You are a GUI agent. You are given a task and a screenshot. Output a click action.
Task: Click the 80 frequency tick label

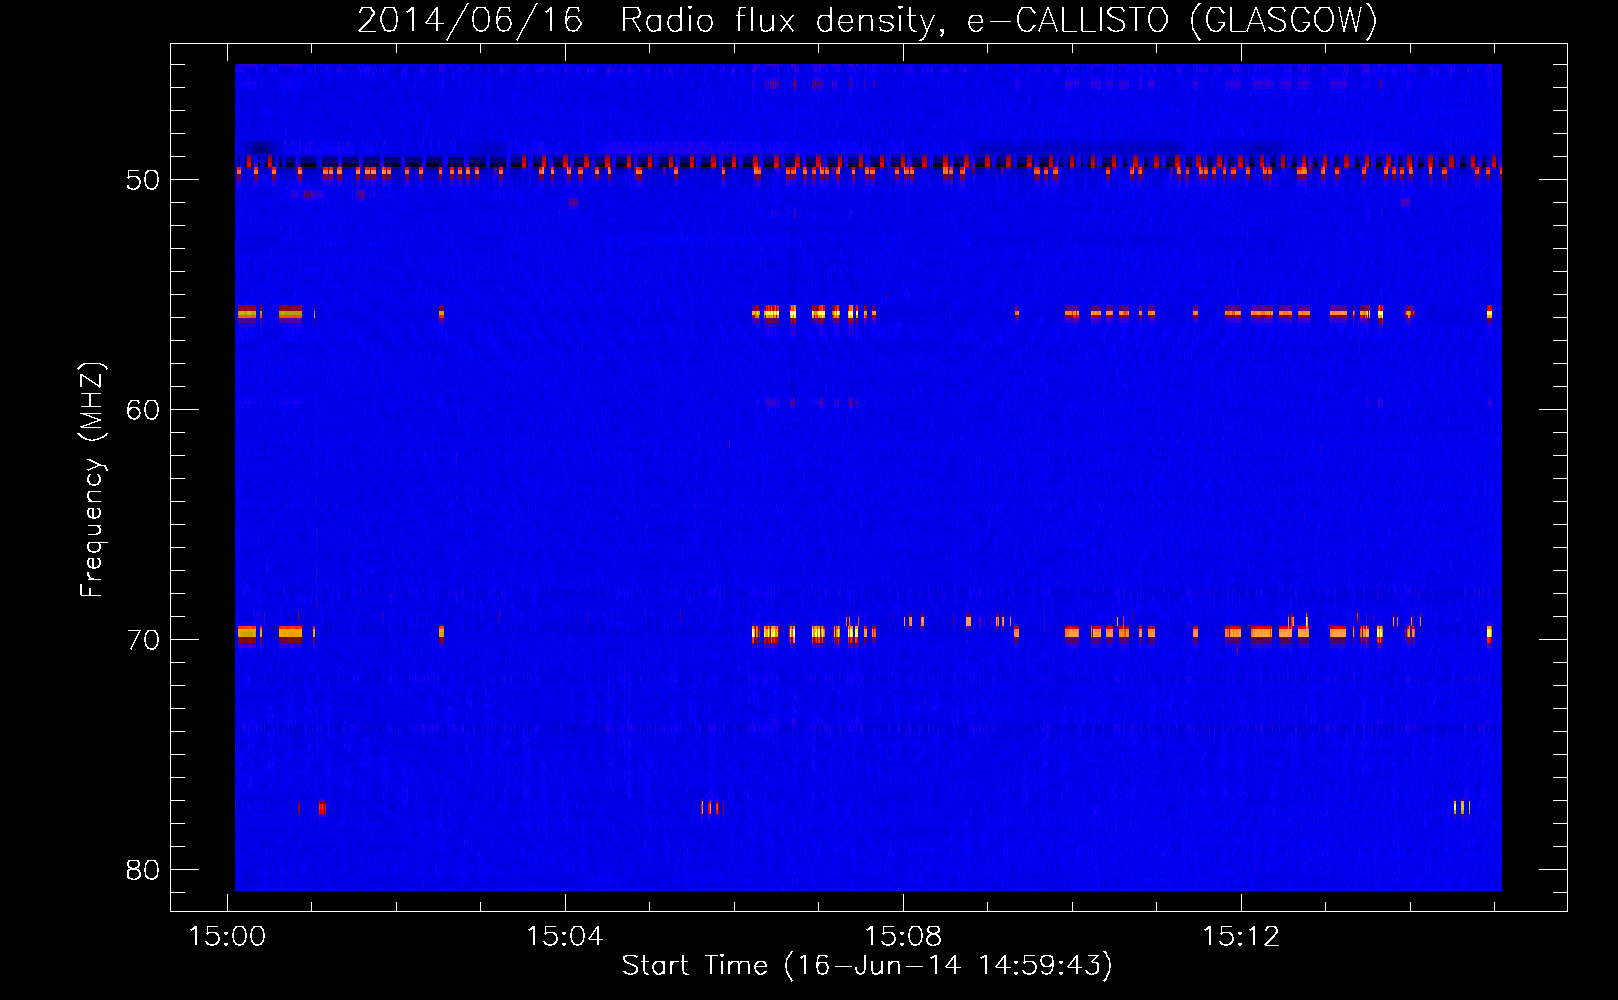click(143, 870)
